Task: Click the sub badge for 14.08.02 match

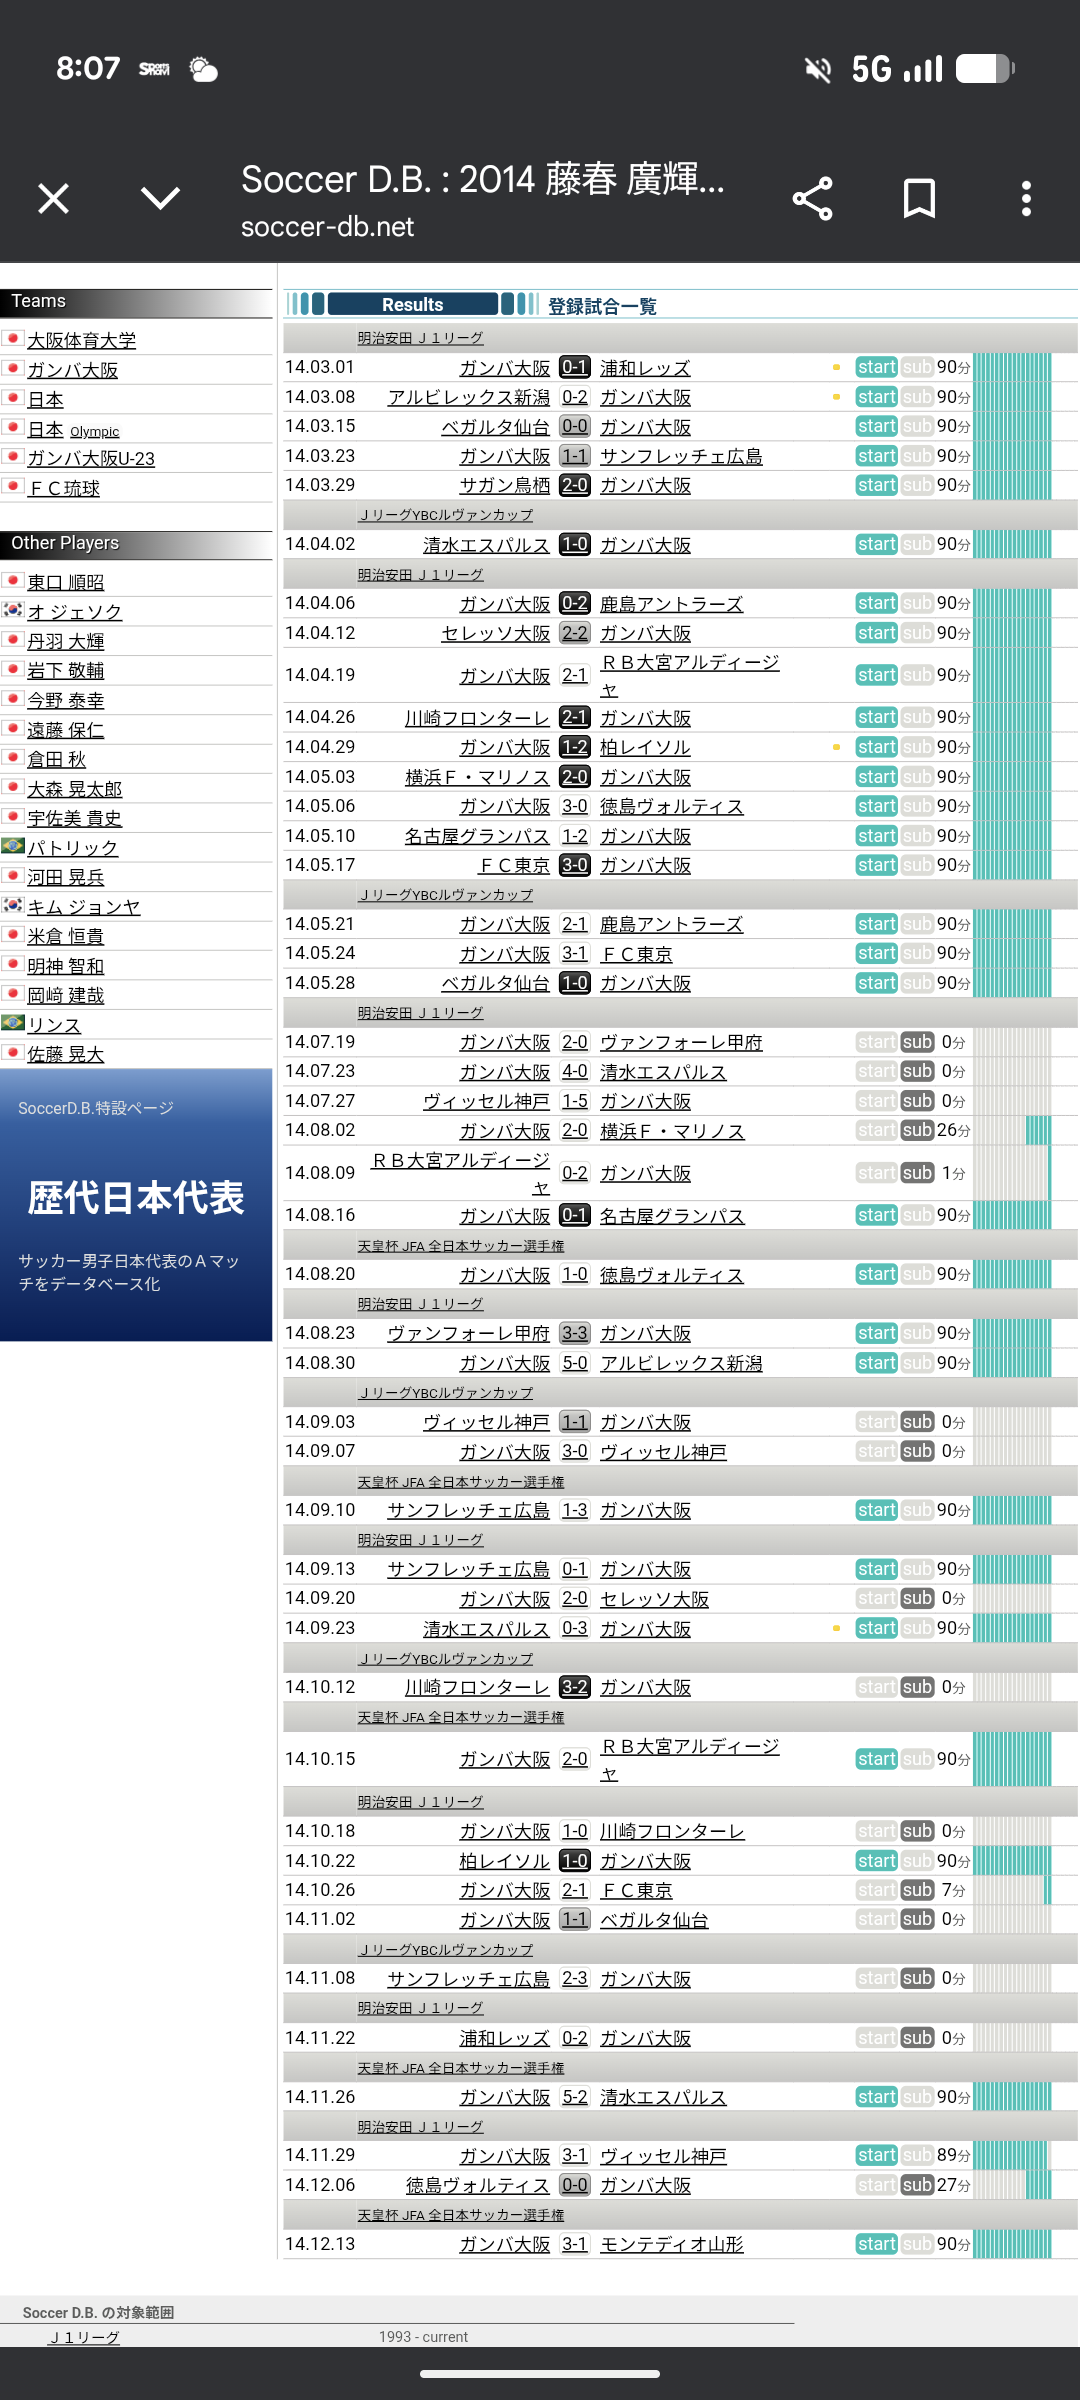Action: (x=917, y=1130)
